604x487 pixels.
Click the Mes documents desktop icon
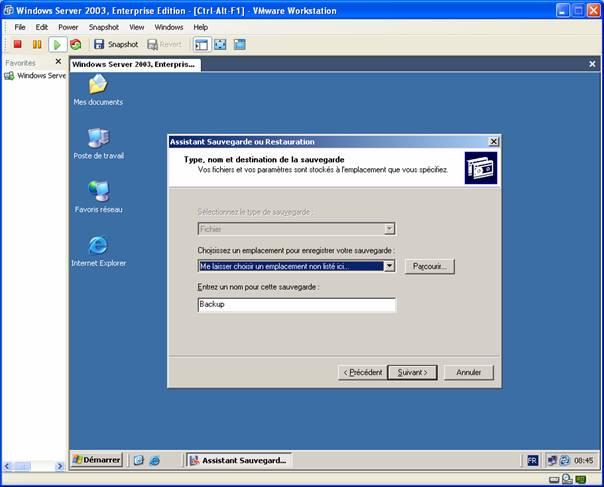pyautogui.click(x=98, y=90)
